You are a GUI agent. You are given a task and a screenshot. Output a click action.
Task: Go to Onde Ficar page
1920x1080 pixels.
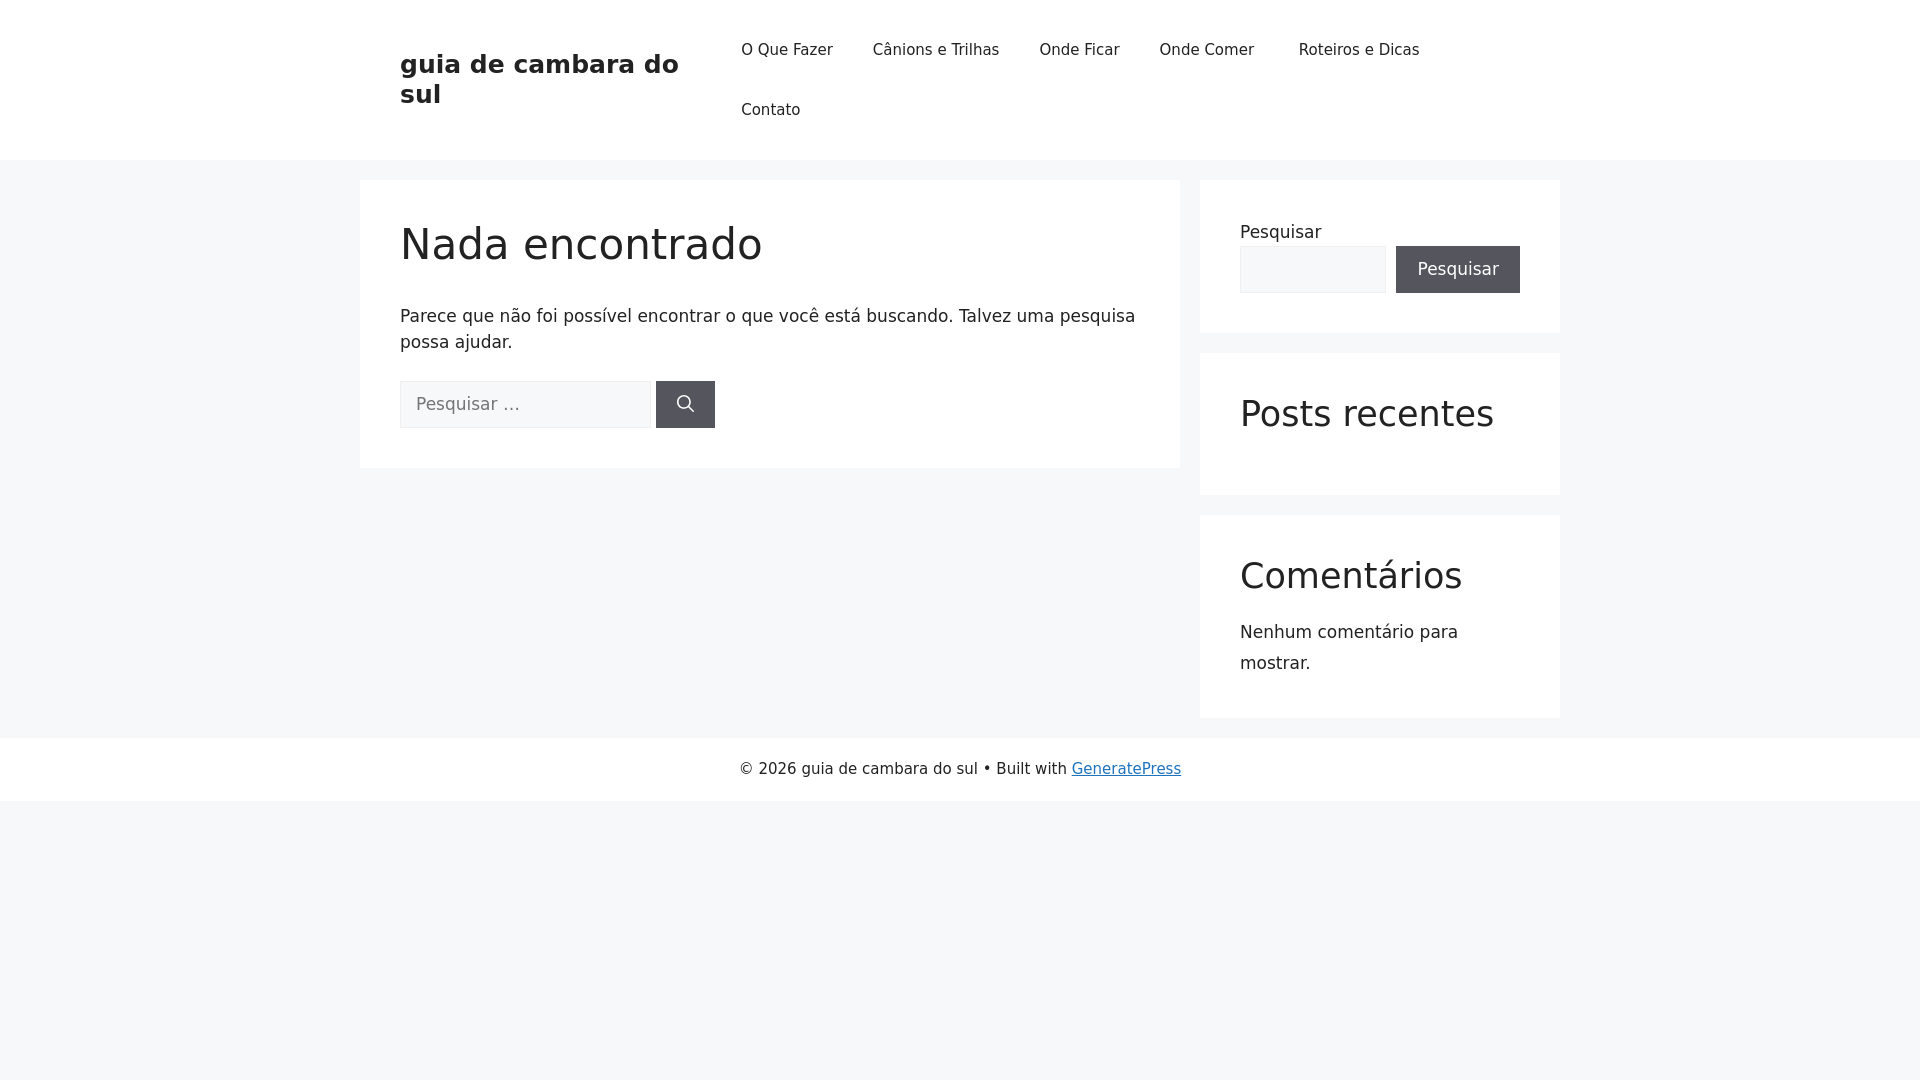(1079, 50)
